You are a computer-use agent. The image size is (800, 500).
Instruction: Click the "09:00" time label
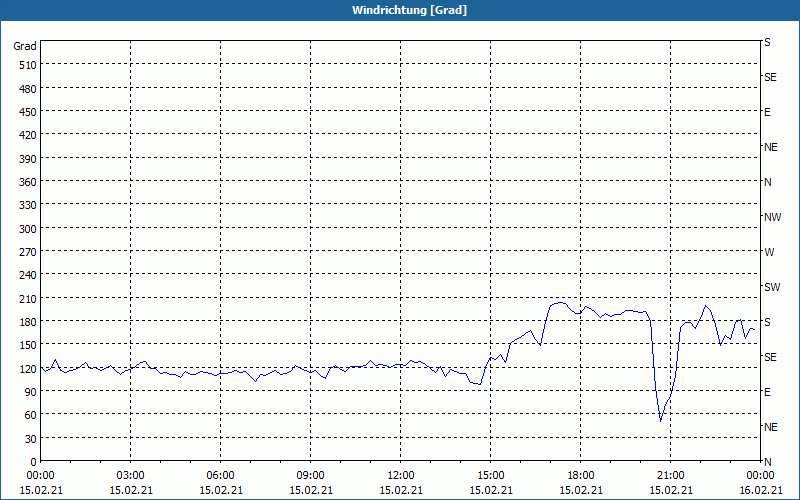(x=311, y=476)
